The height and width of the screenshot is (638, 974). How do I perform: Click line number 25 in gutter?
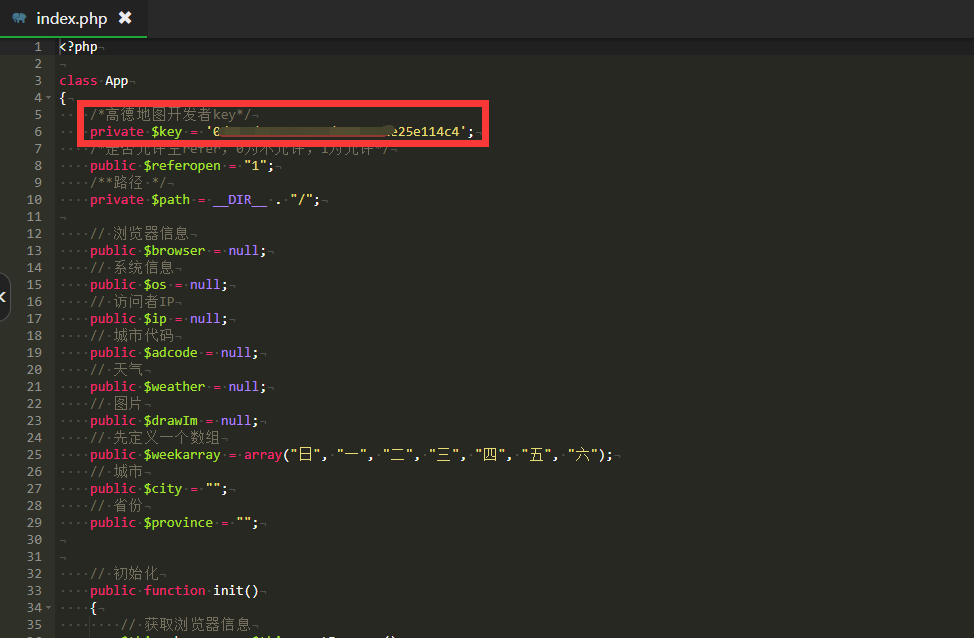click(x=33, y=455)
